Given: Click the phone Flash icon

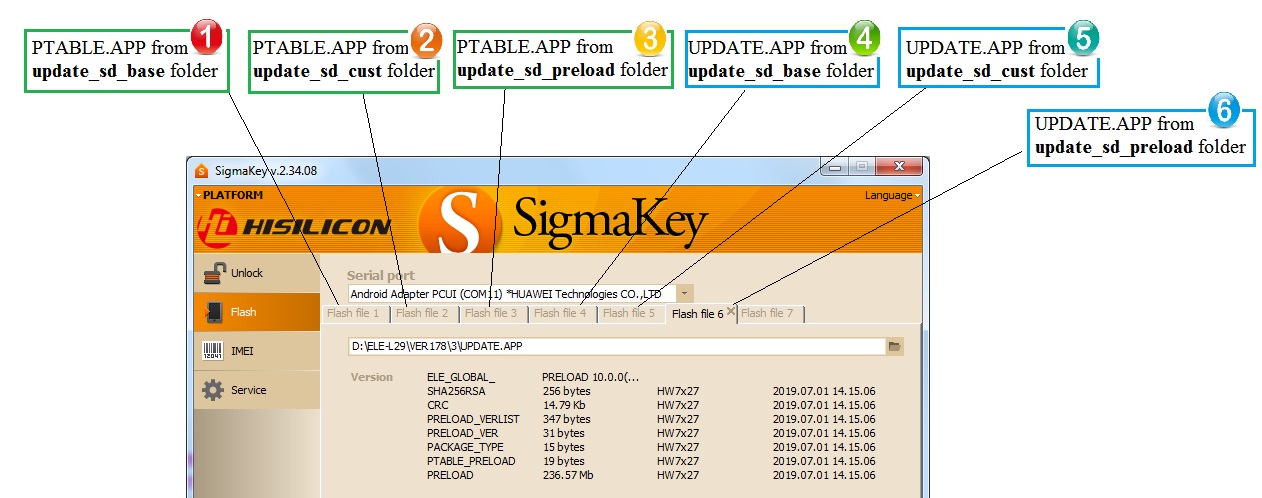Looking at the screenshot, I should click(214, 312).
